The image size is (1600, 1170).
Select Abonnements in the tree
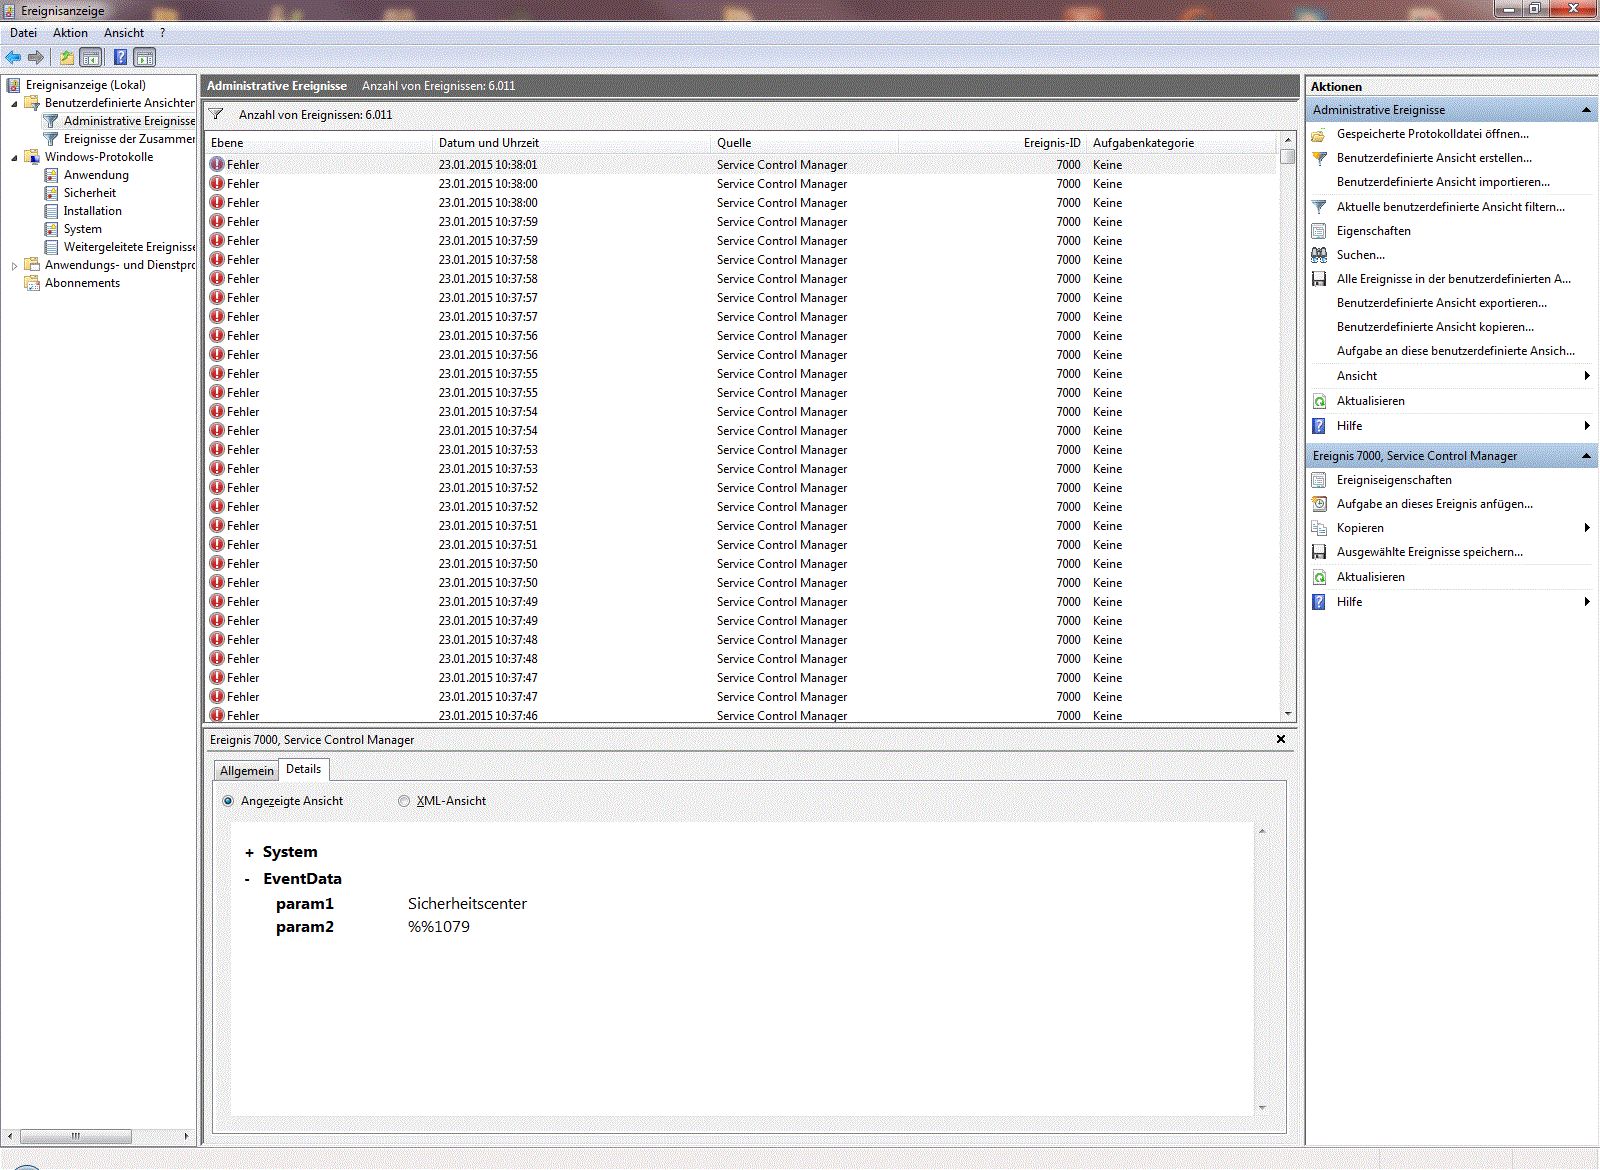(x=82, y=283)
